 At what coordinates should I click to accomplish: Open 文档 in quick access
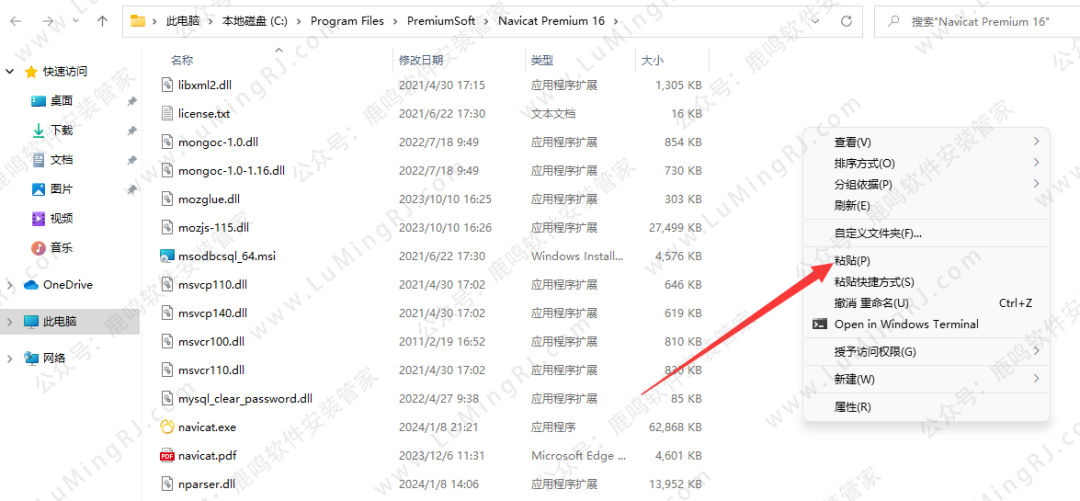click(61, 160)
